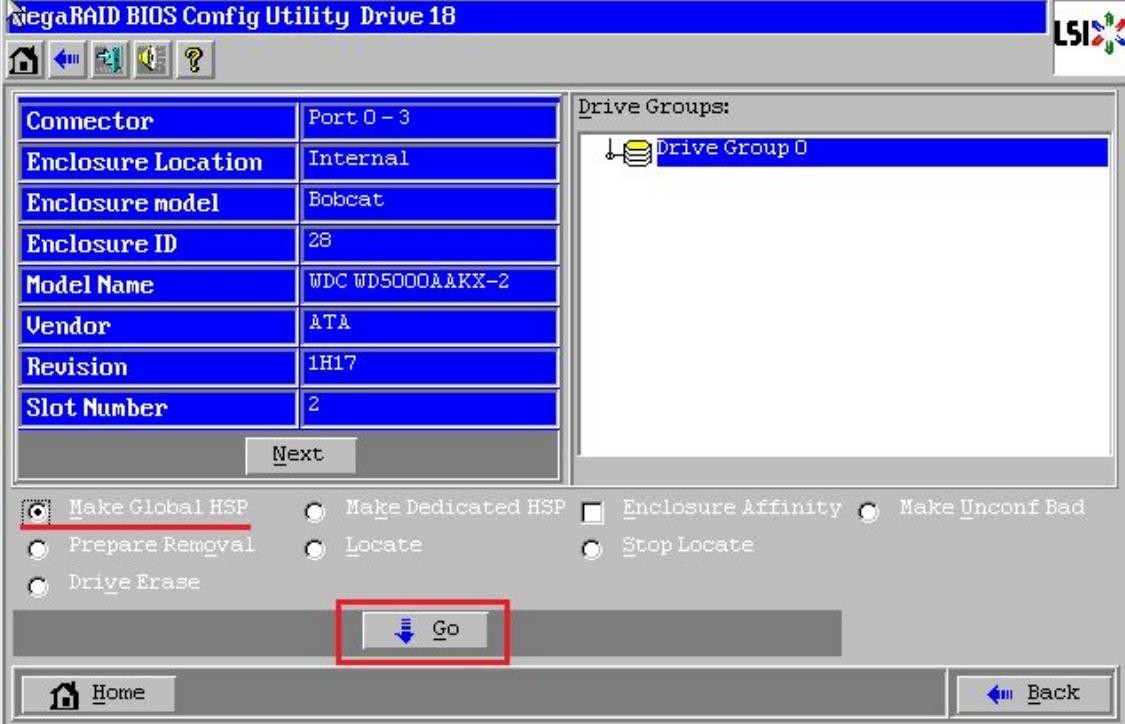
Task: Click the Vendor value ATA
Action: [x=429, y=326]
